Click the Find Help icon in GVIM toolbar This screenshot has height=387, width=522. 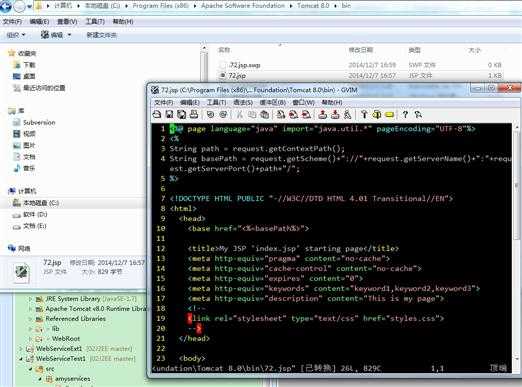418,115
